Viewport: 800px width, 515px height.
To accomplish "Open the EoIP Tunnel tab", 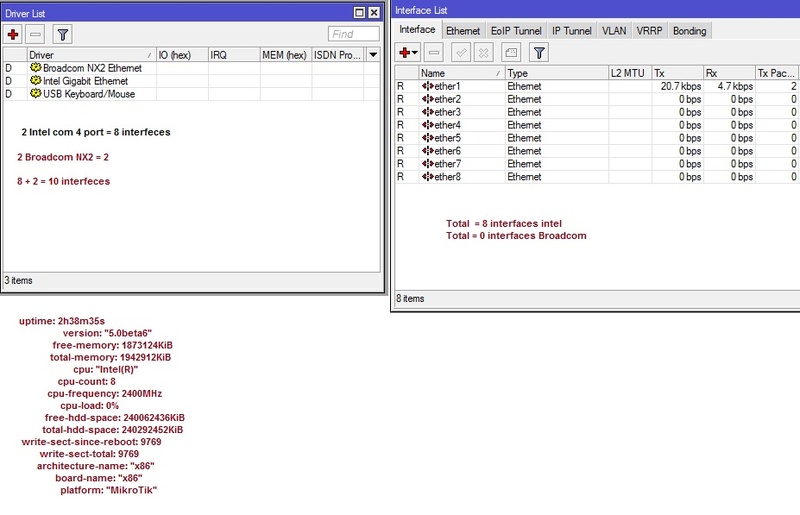I will click(x=516, y=31).
